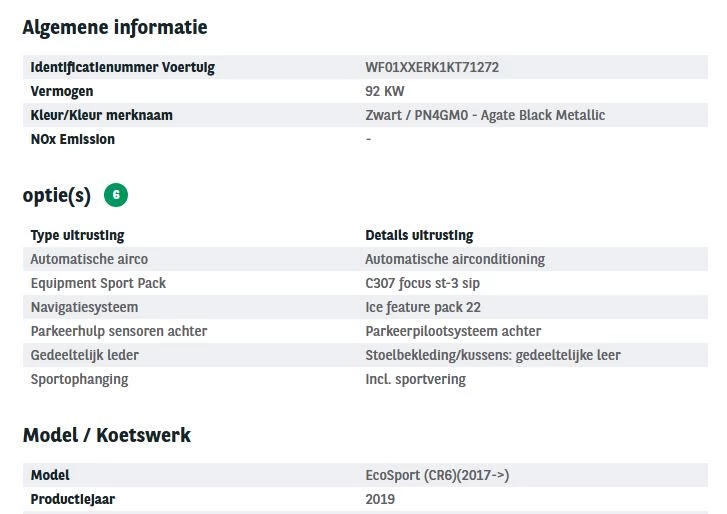The image size is (727, 514).
Task: Click the 'Model / Koetswerk' heading
Action: click(106, 436)
